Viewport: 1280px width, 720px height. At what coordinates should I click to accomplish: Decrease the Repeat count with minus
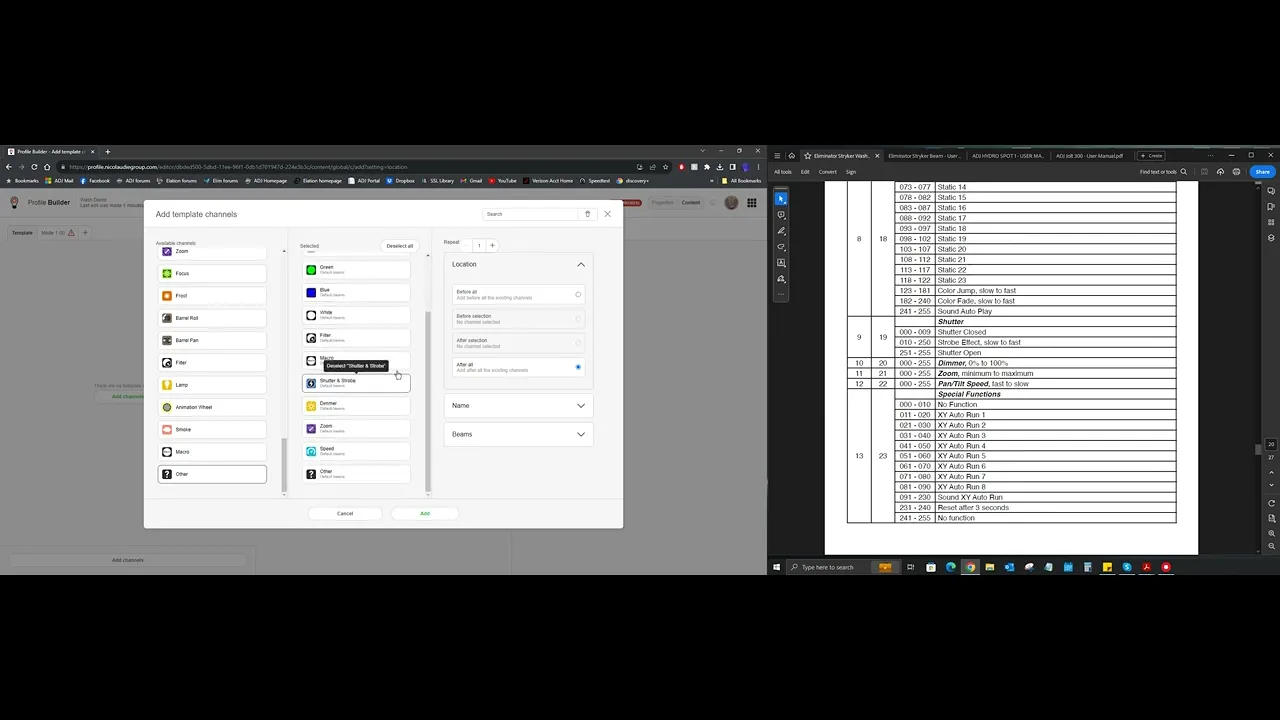(467, 245)
